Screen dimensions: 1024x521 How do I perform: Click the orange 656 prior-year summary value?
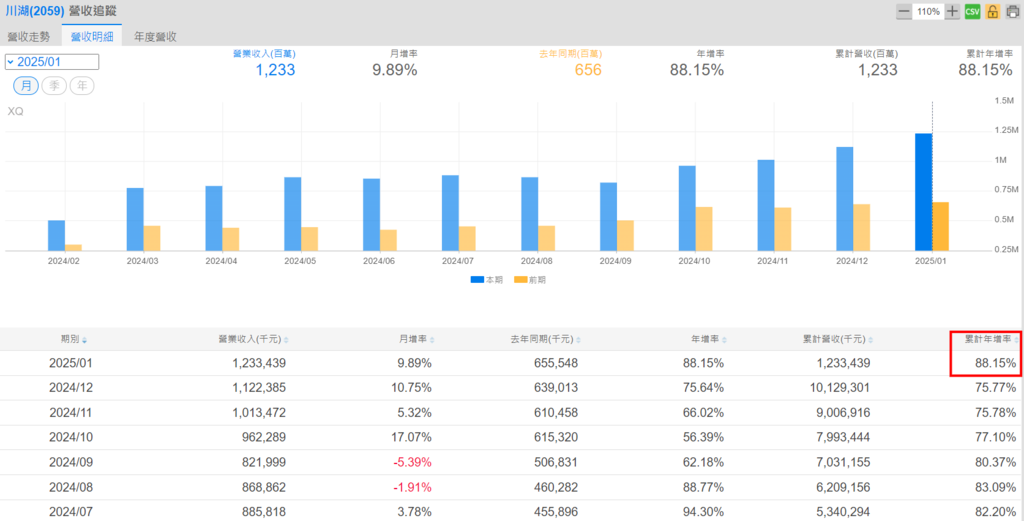[588, 70]
